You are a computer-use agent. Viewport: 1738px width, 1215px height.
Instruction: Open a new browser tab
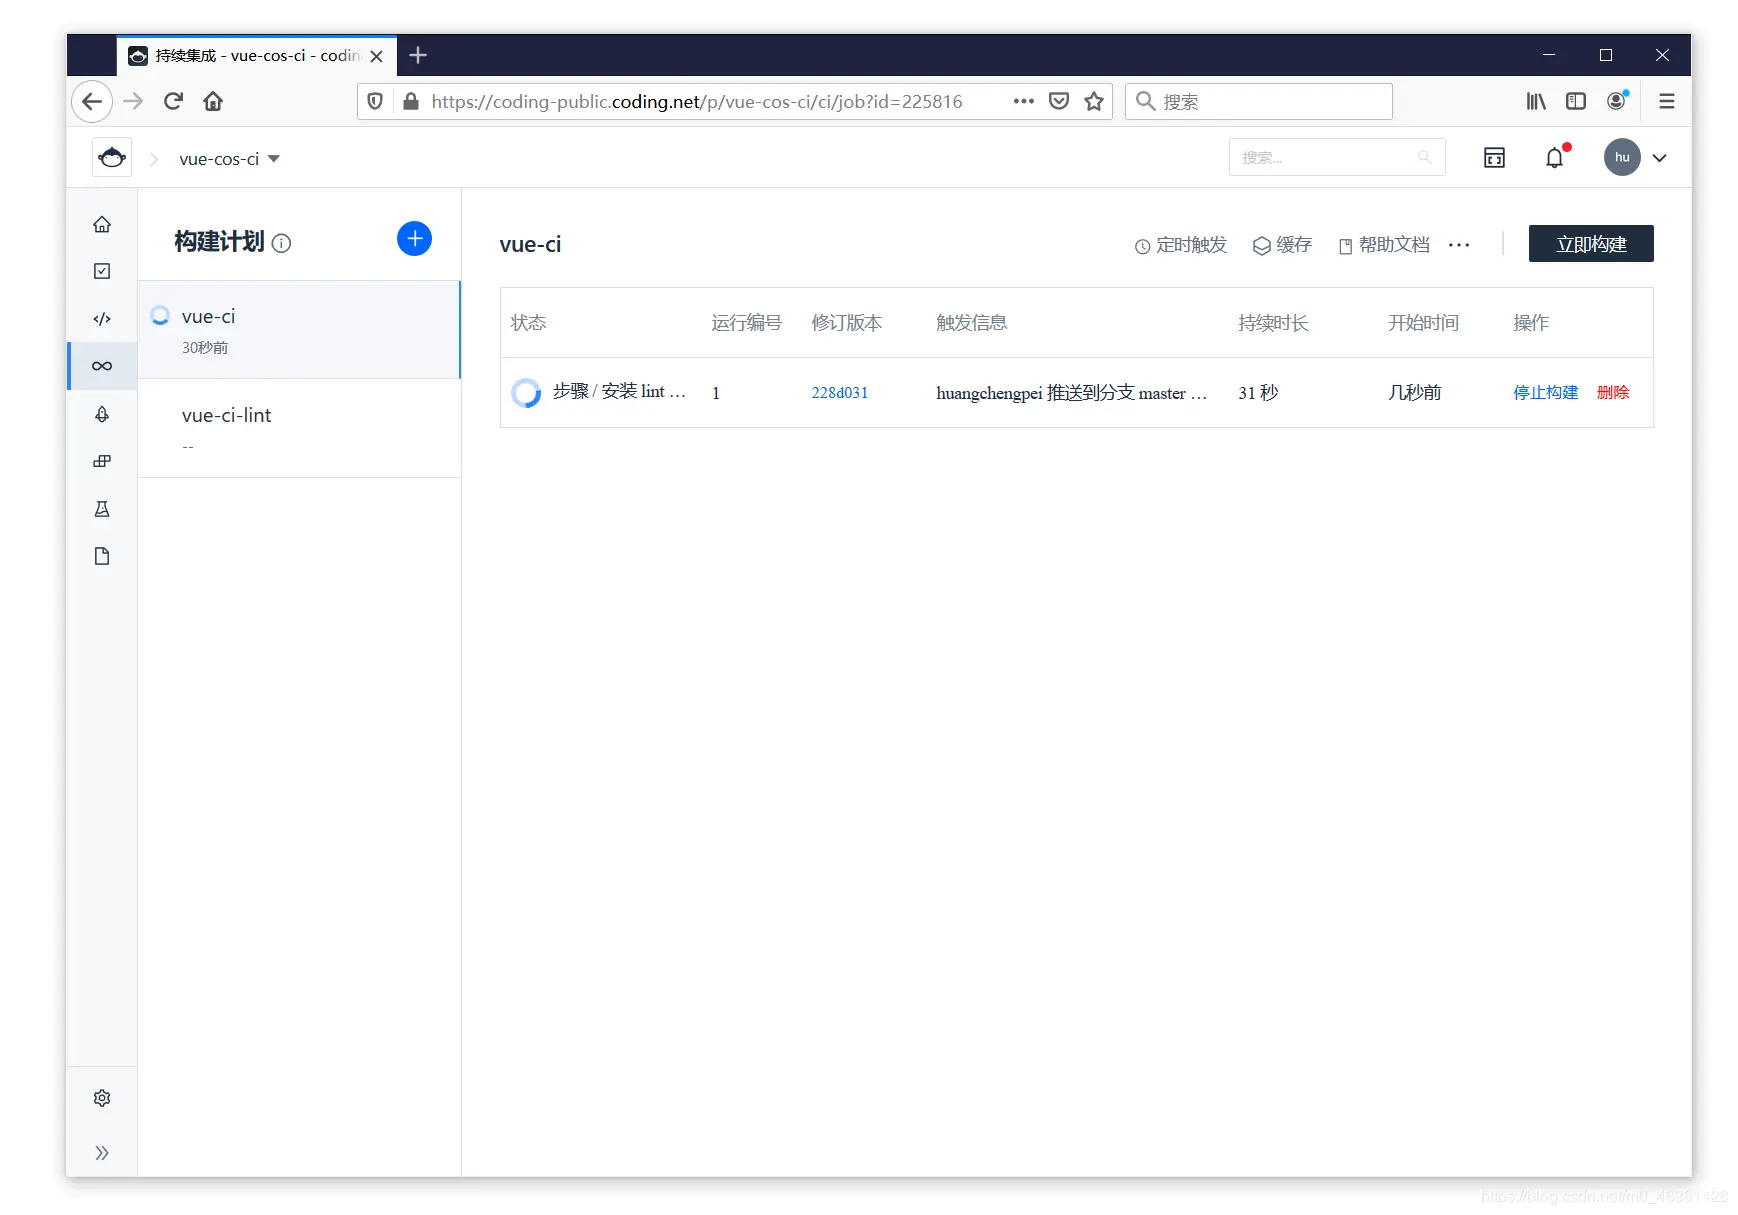click(418, 55)
